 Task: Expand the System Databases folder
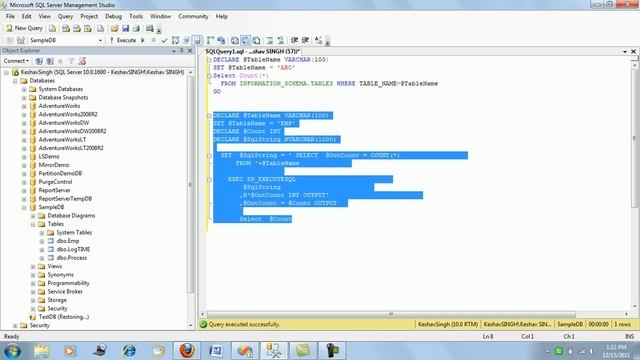[x=24, y=89]
